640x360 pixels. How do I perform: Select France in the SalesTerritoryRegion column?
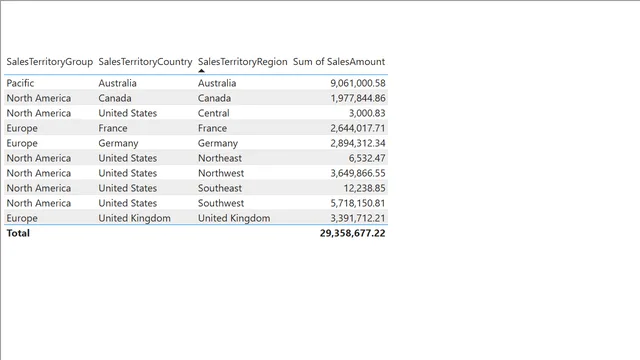coord(213,128)
